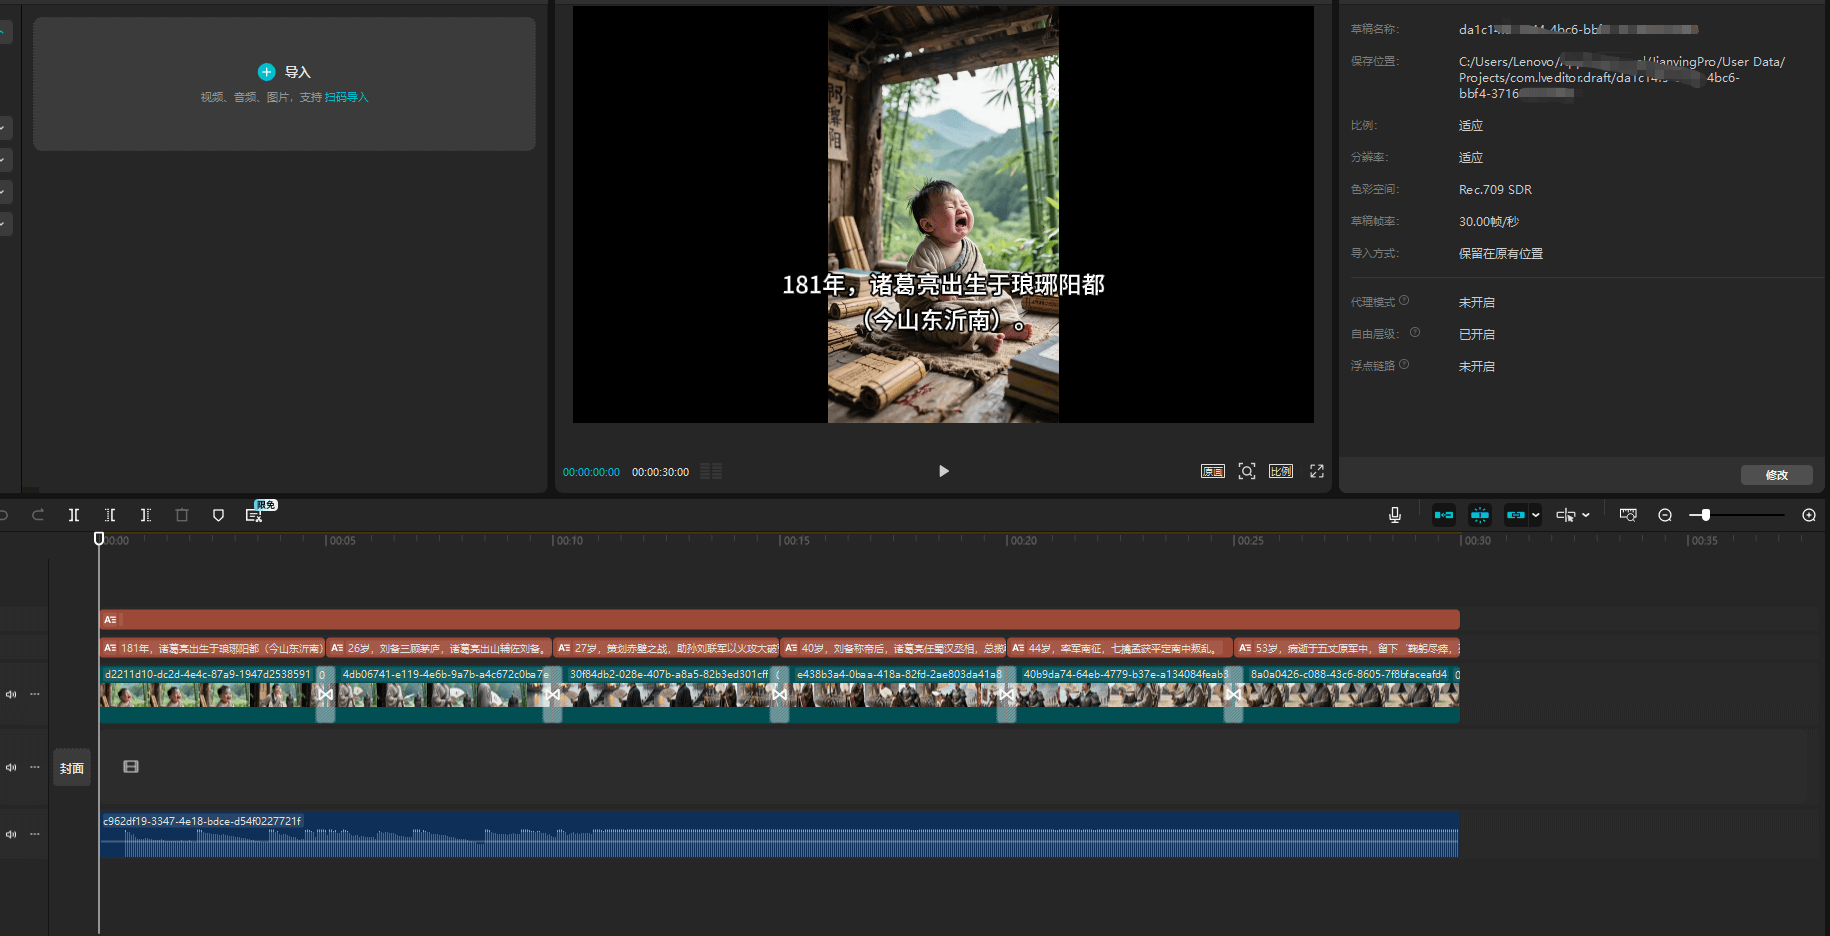
Task: Click the timeline fit ruler icon
Action: 1628,515
